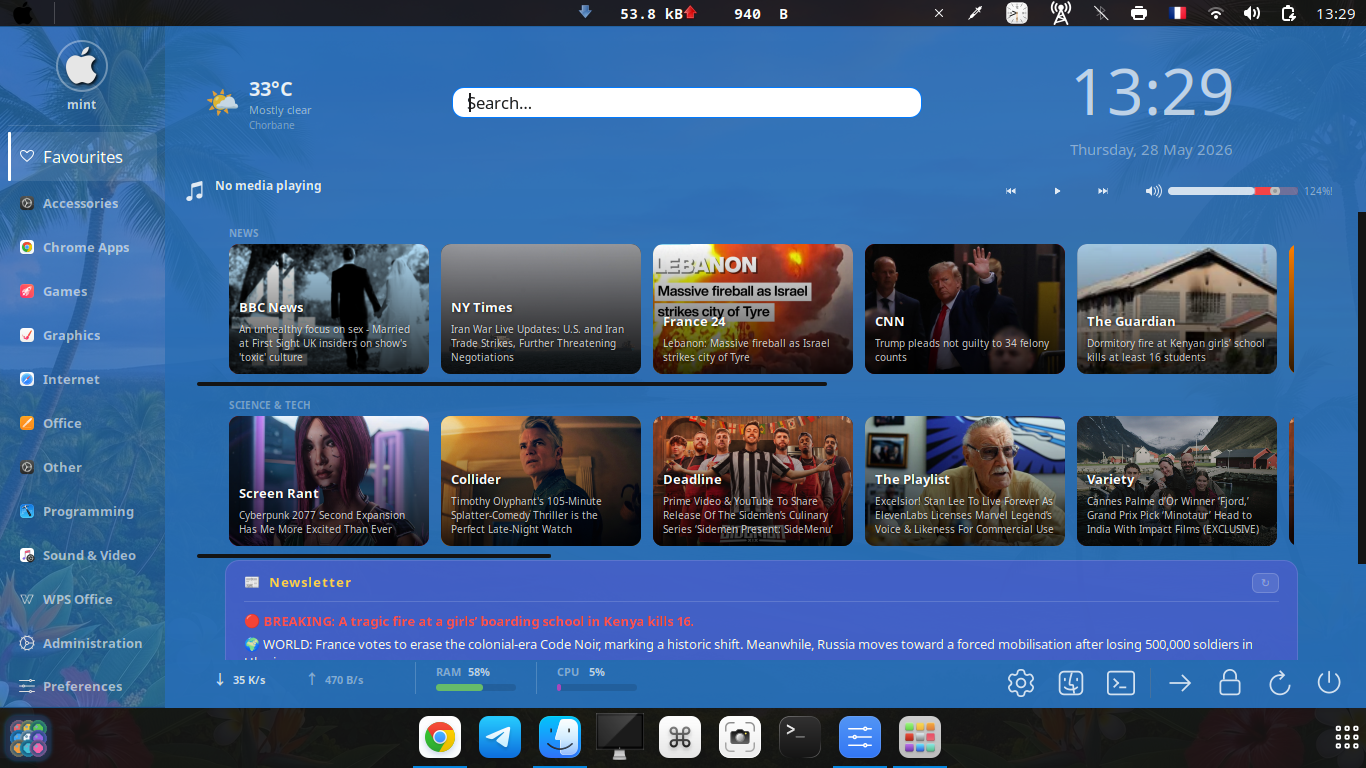The height and width of the screenshot is (768, 1366).
Task: Select the Favourites category
Action: pyautogui.click(x=83, y=157)
